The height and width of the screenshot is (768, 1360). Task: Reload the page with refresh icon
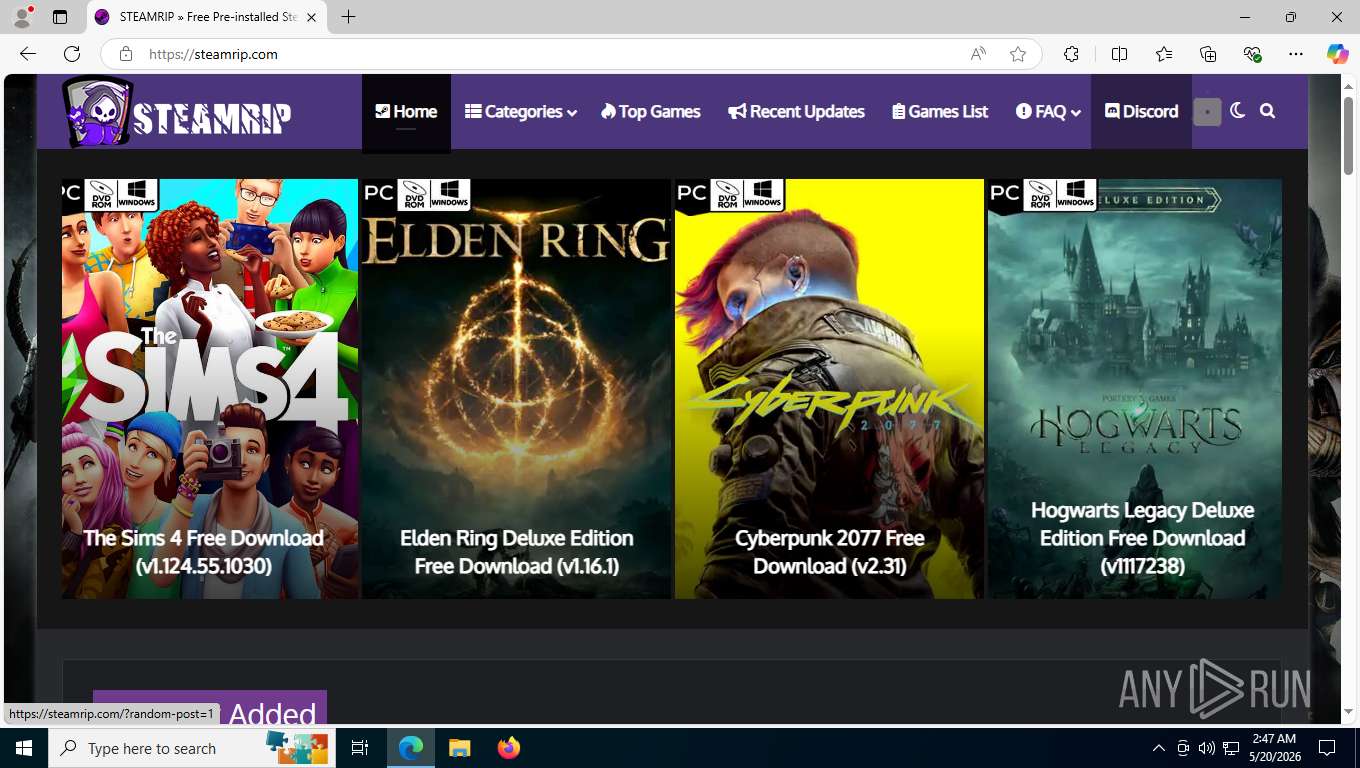pyautogui.click(x=72, y=54)
